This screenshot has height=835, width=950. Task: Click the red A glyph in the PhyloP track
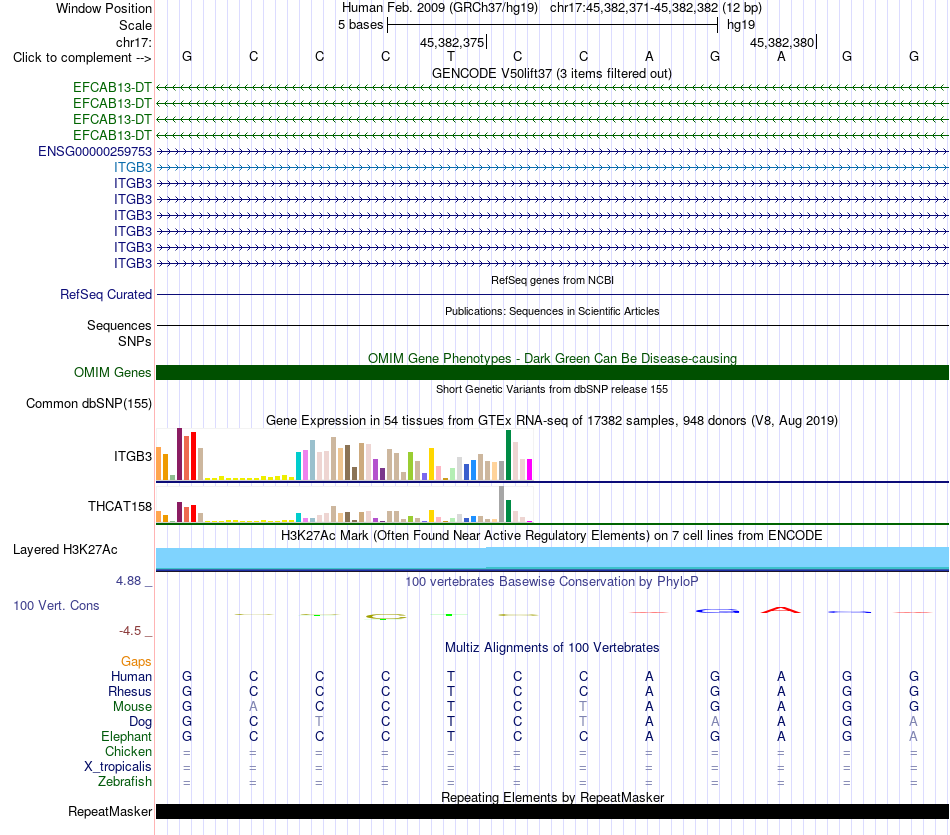point(781,610)
